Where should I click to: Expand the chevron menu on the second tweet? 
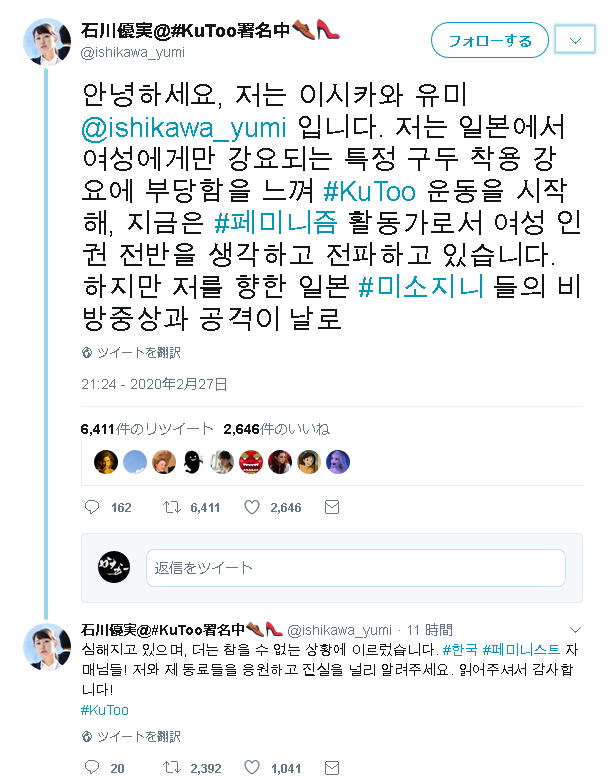pos(575,630)
